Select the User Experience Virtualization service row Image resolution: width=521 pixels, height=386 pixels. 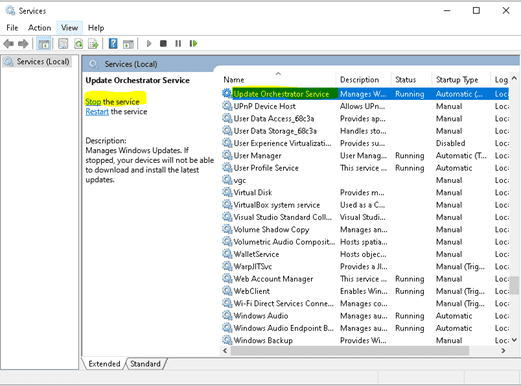365,143
